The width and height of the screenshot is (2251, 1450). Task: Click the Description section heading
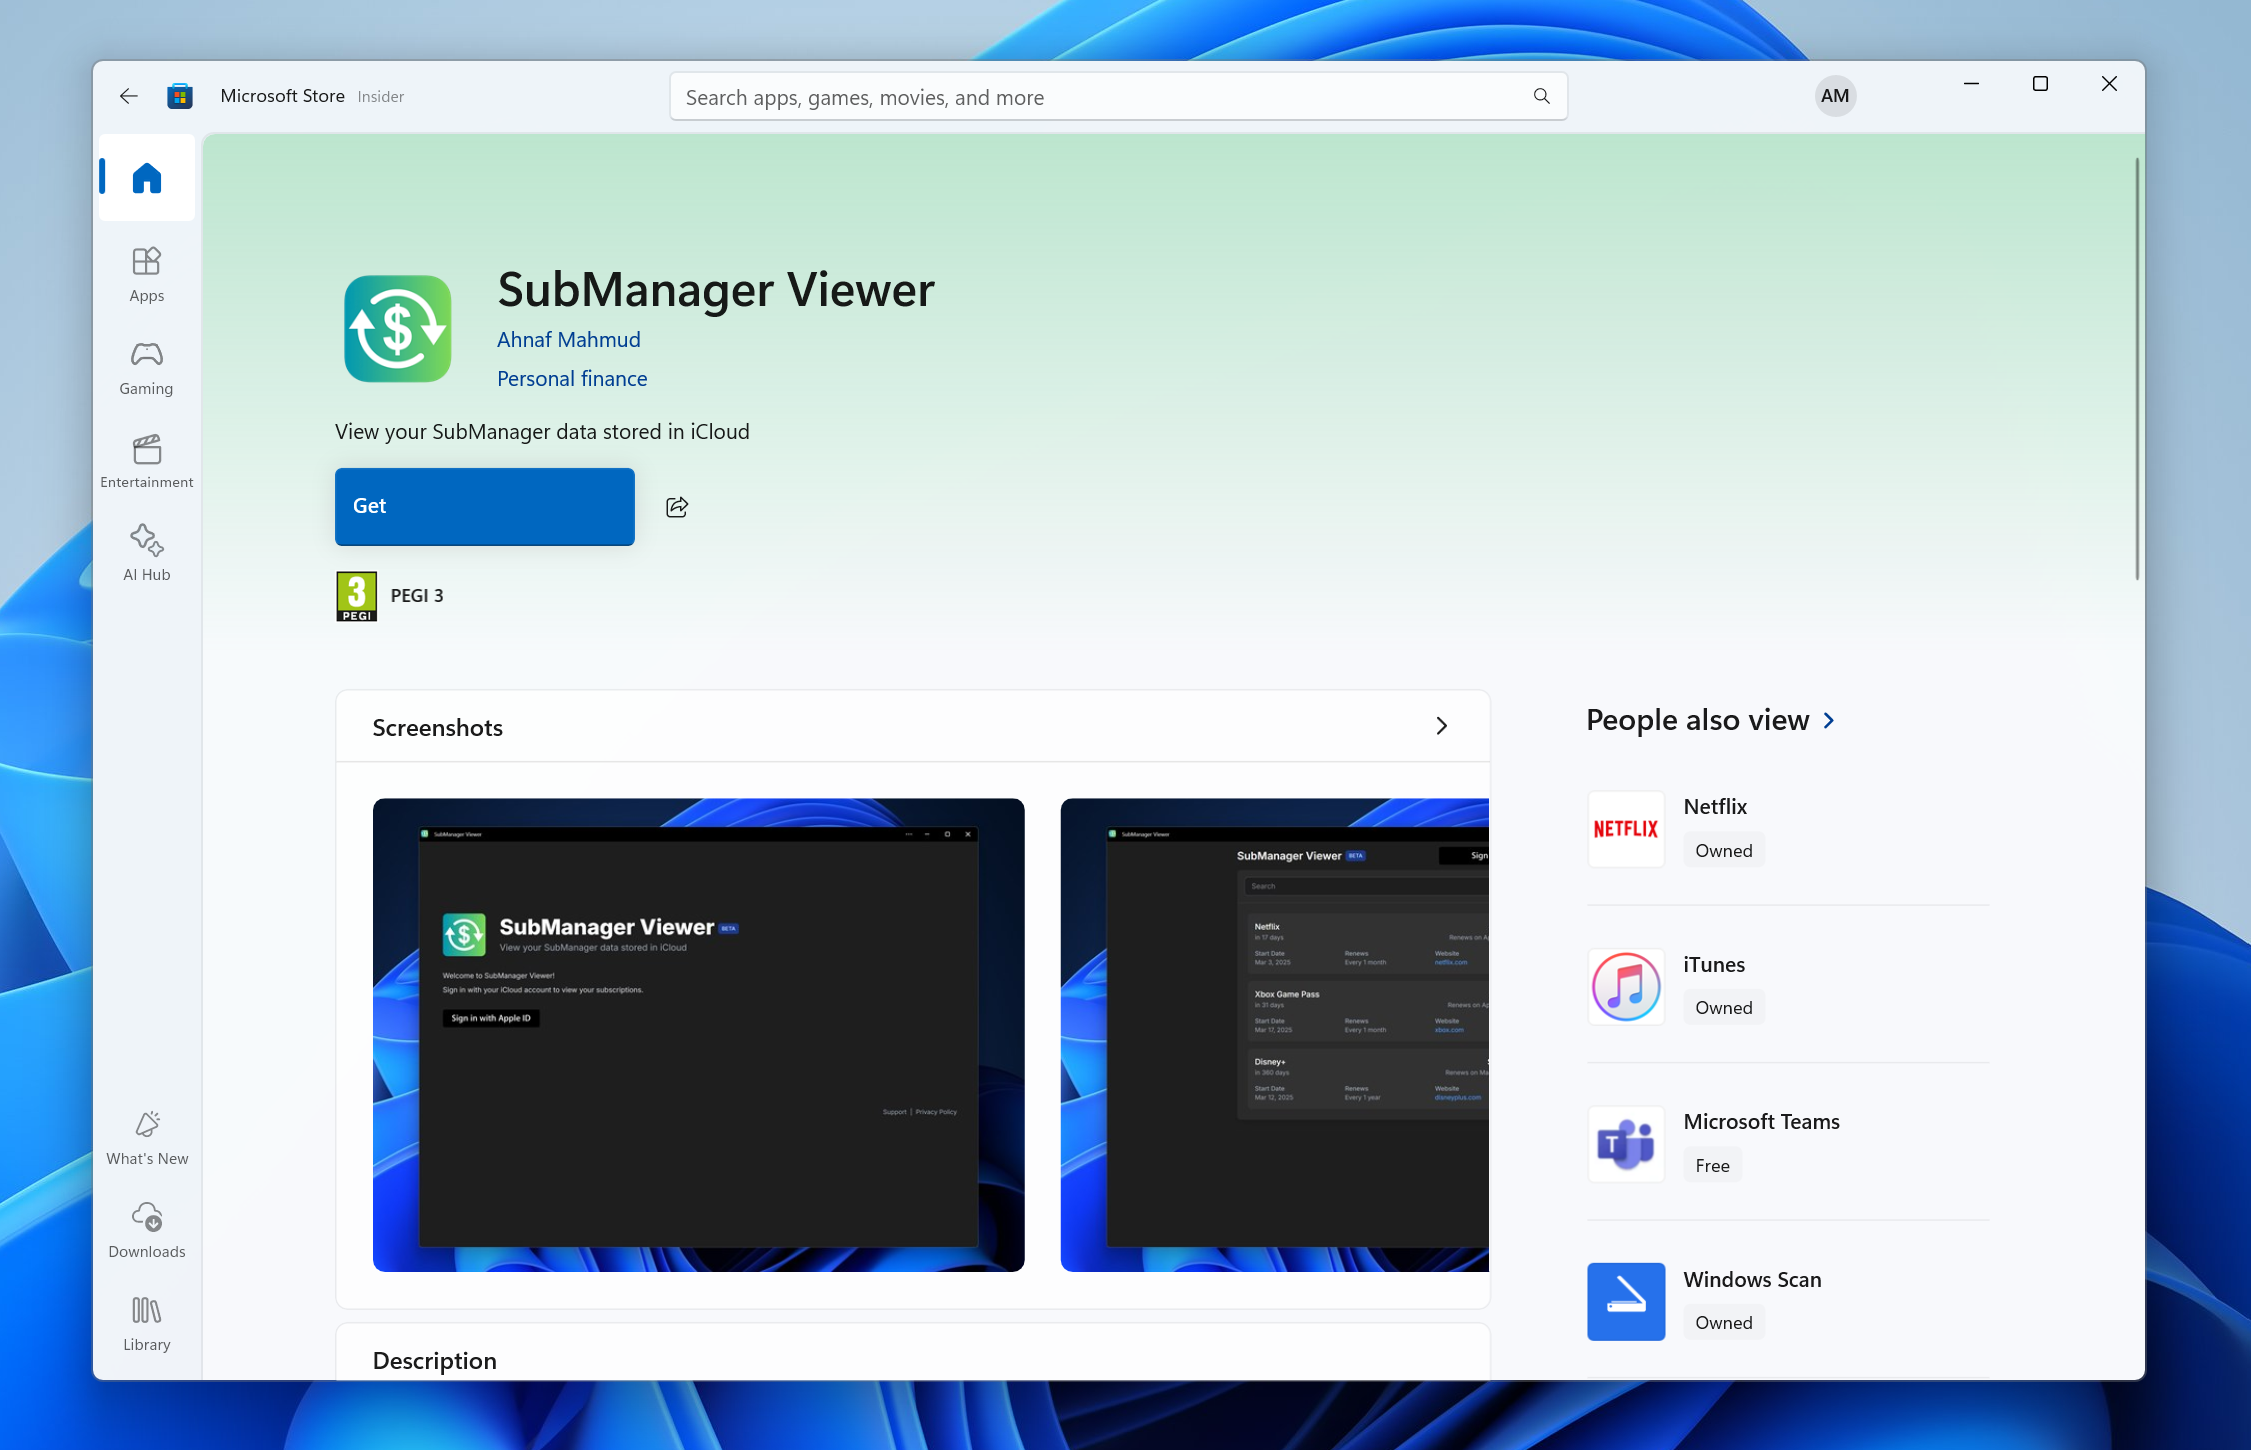pyautogui.click(x=435, y=1361)
